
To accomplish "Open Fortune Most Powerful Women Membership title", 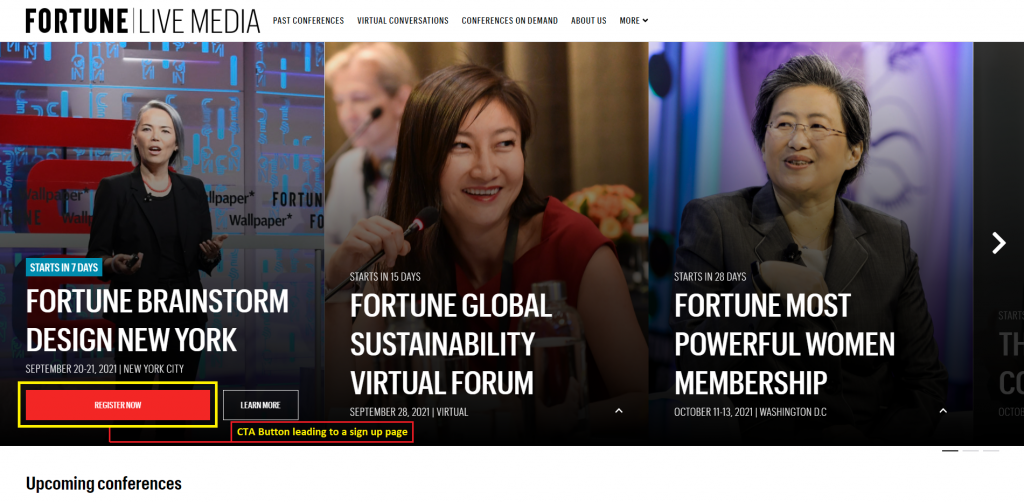I will (x=784, y=343).
